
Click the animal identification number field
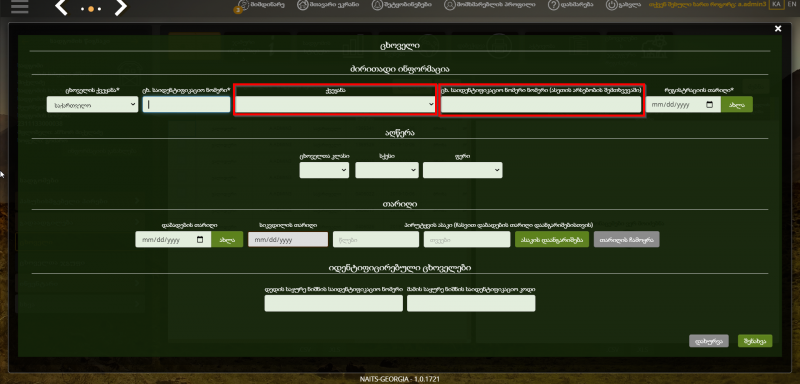tap(187, 105)
